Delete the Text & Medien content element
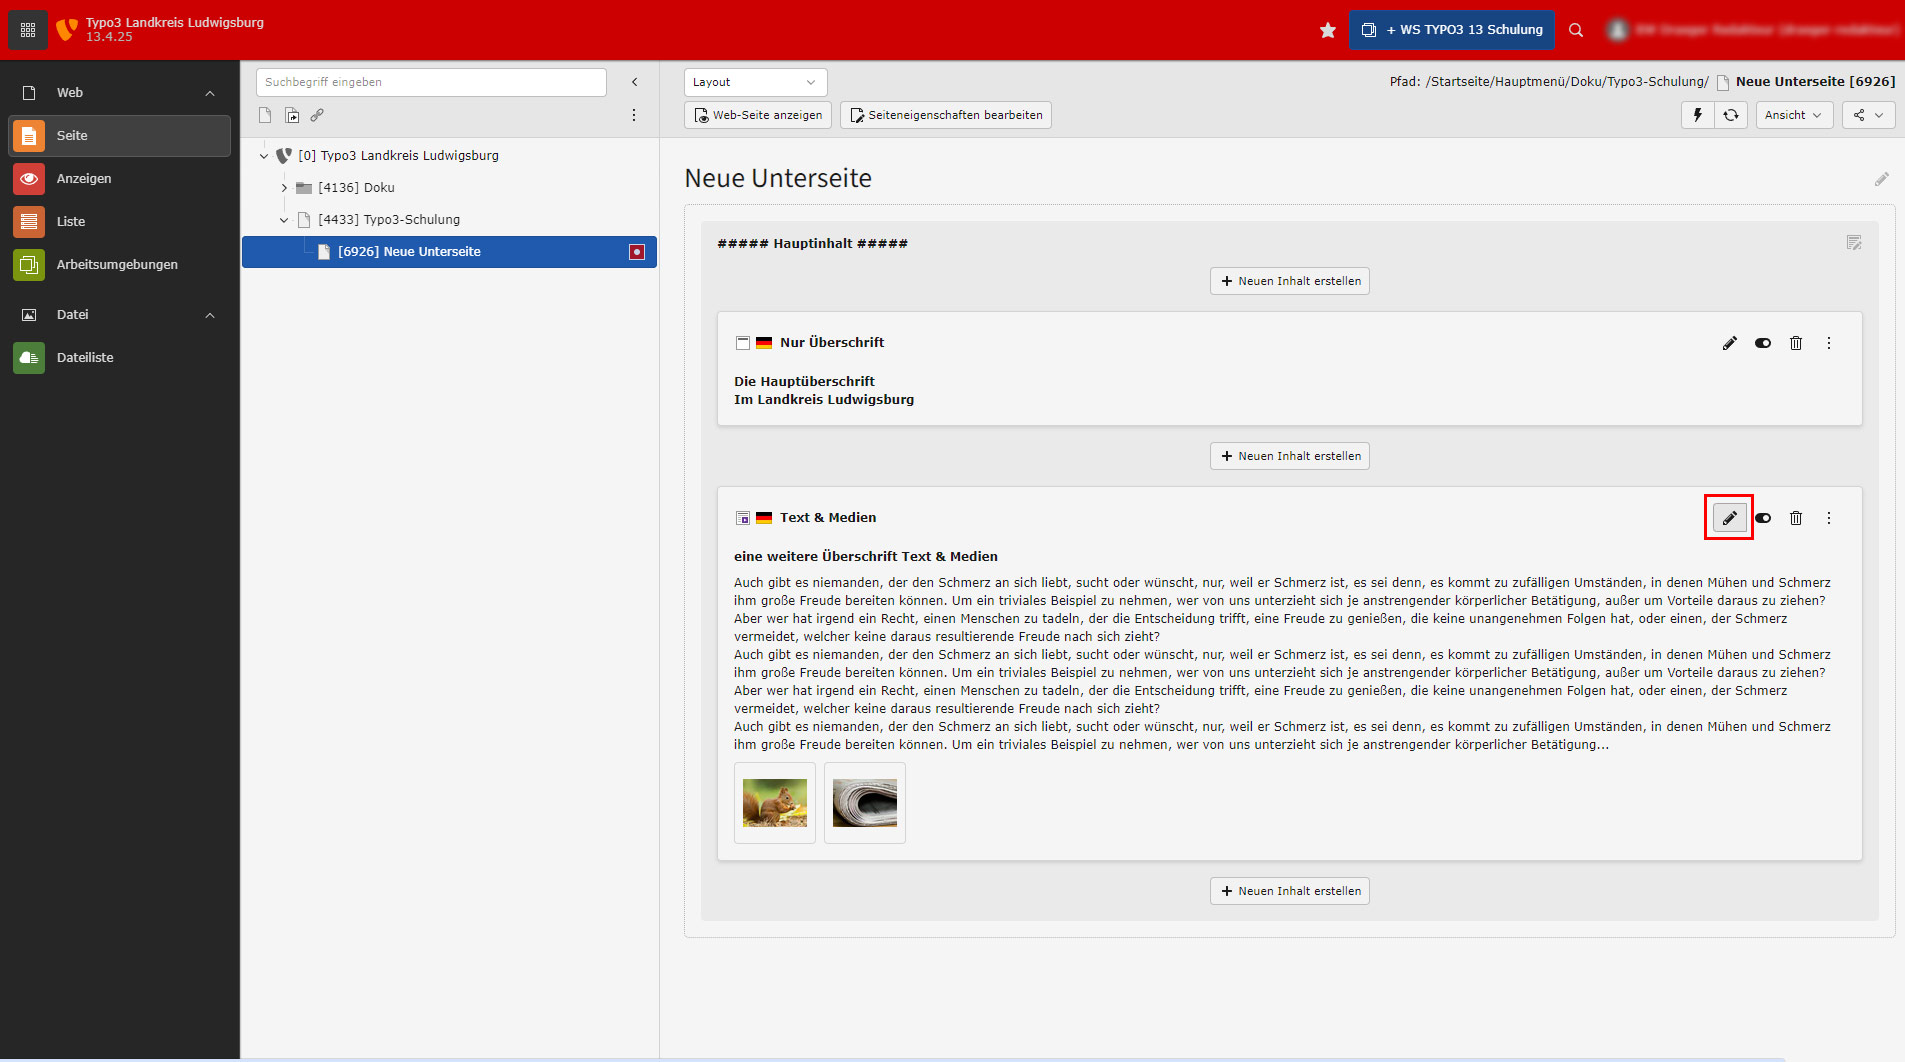Viewport: 1905px width, 1062px height. [1796, 518]
